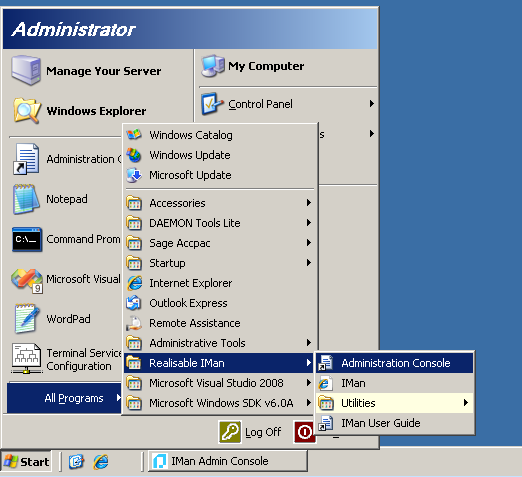
Task: Launch Internet Explorer from quick launch bar
Action: [101, 461]
